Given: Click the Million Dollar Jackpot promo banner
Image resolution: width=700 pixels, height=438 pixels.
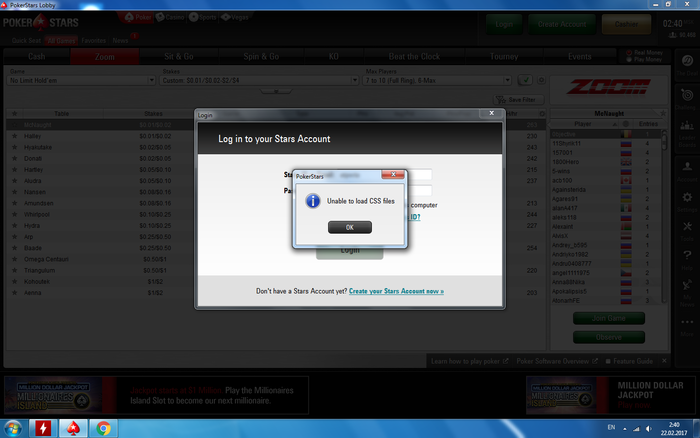Looking at the screenshot, I should [611, 395].
